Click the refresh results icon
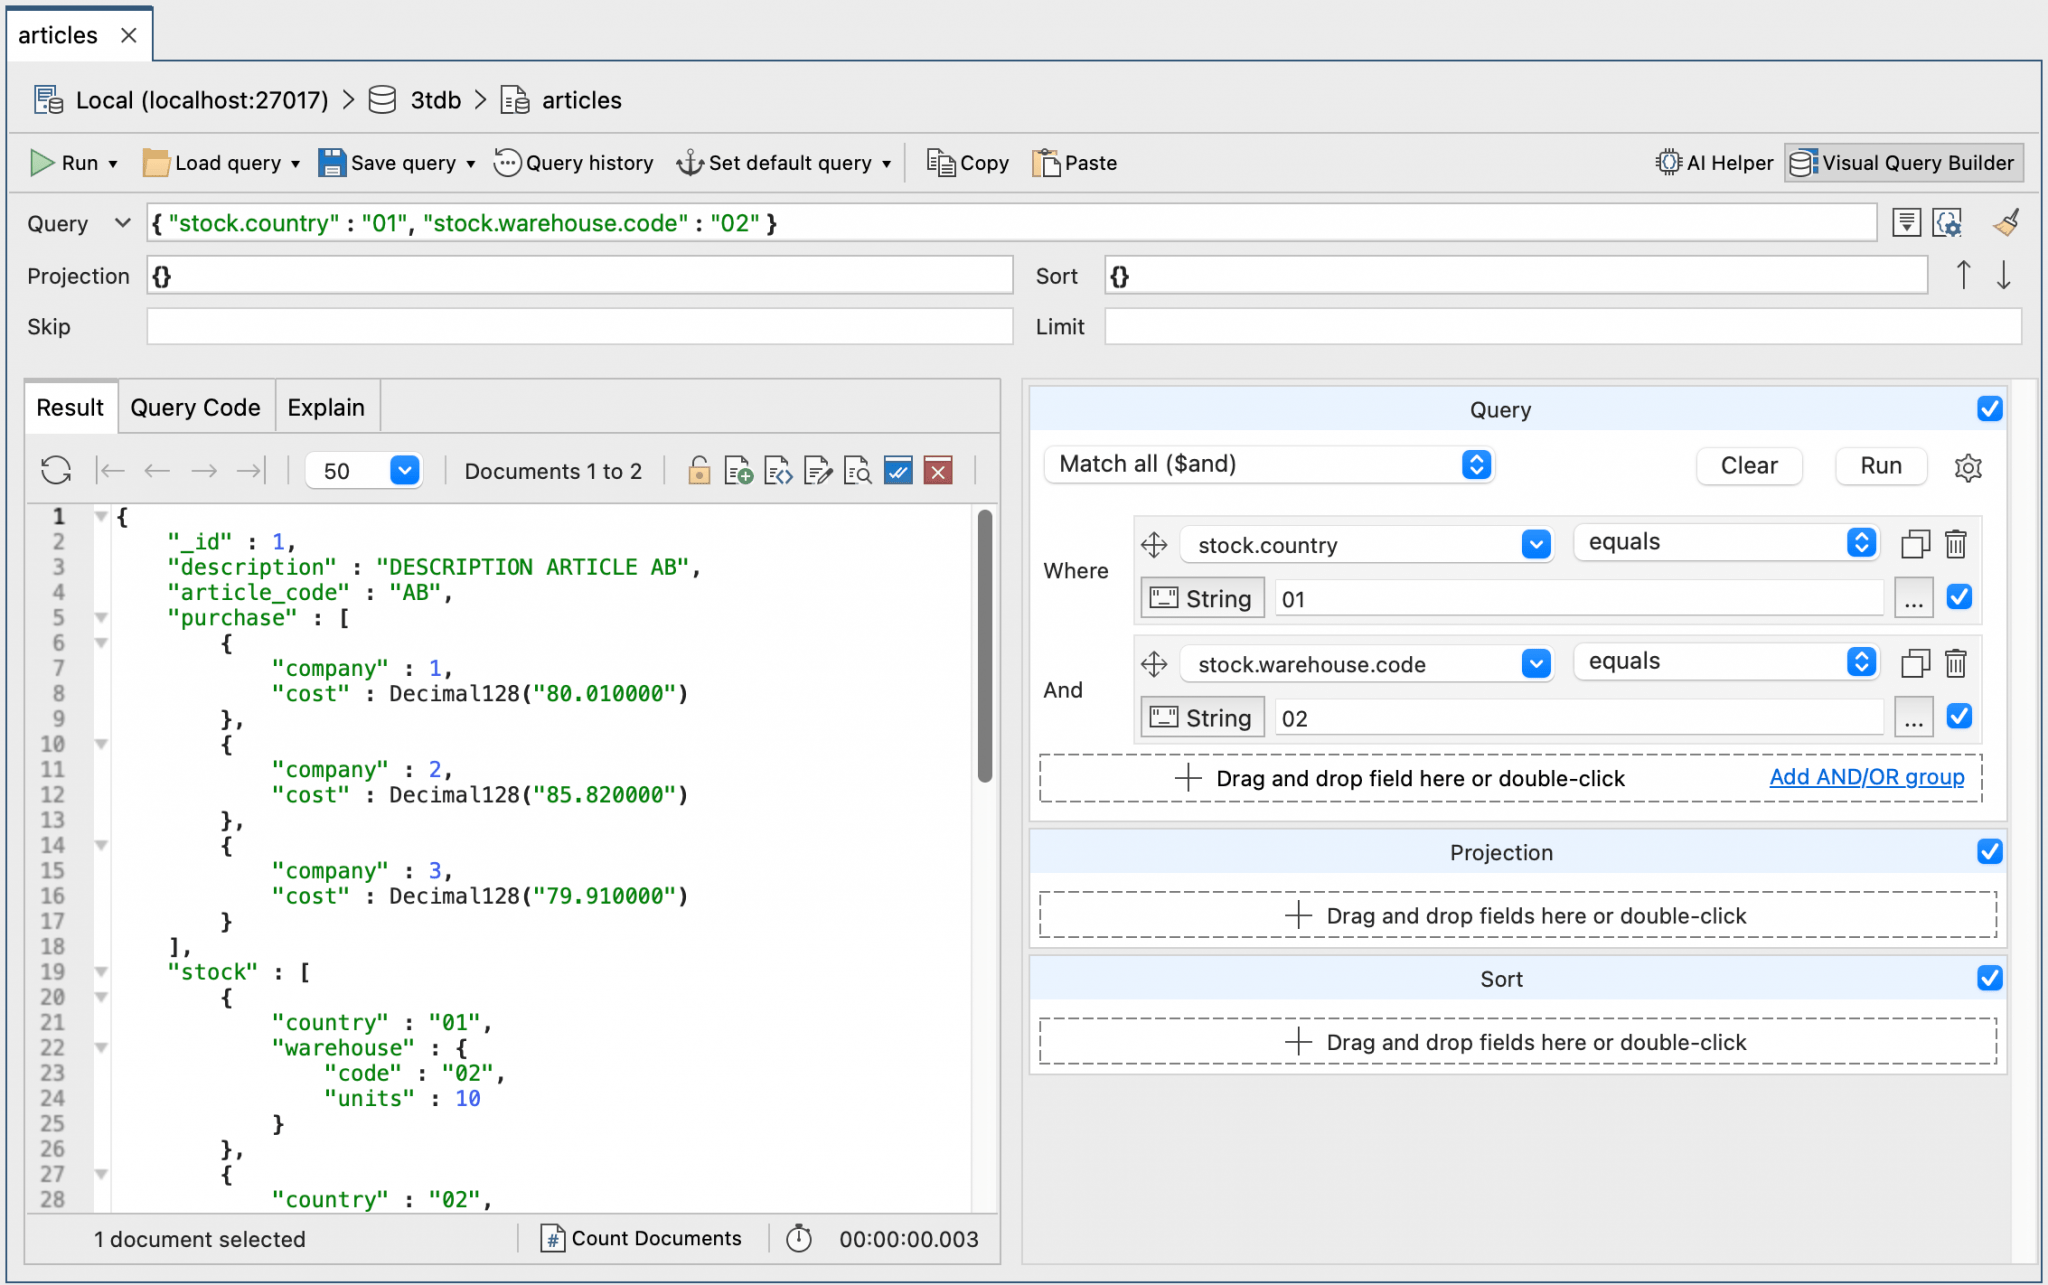The image size is (2048, 1285). (56, 470)
